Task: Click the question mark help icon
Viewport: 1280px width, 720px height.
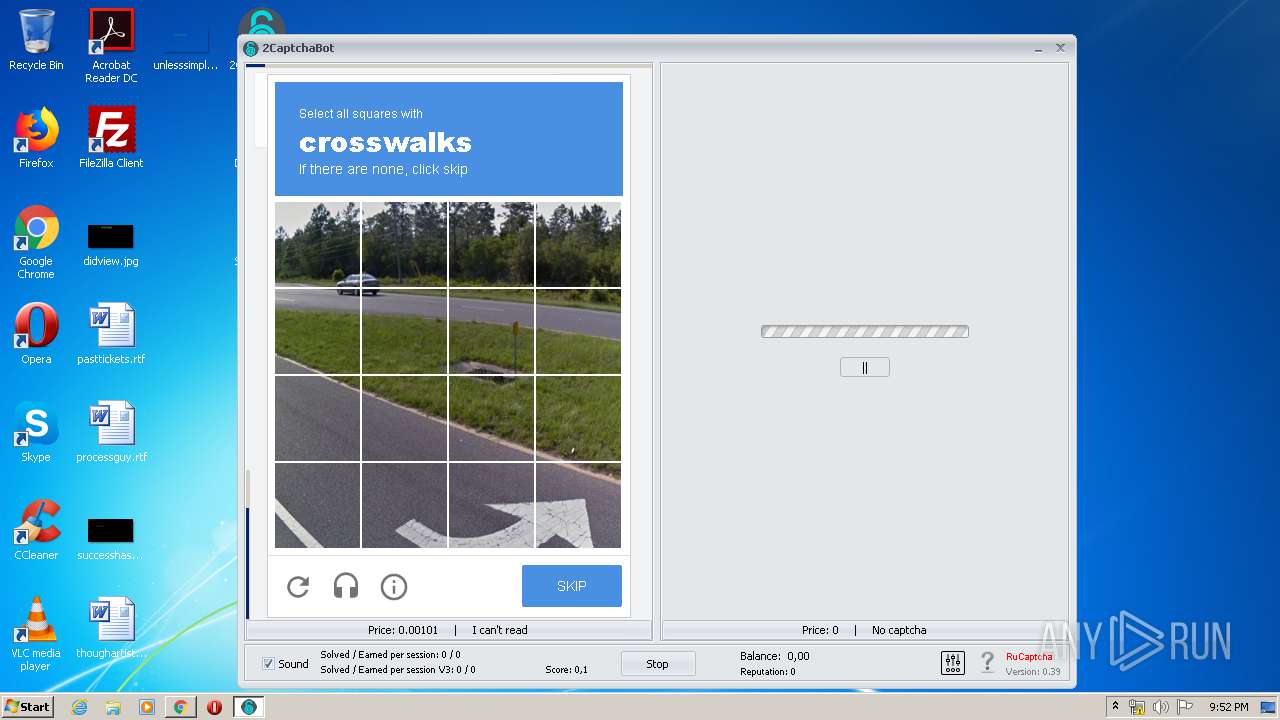Action: [x=987, y=662]
